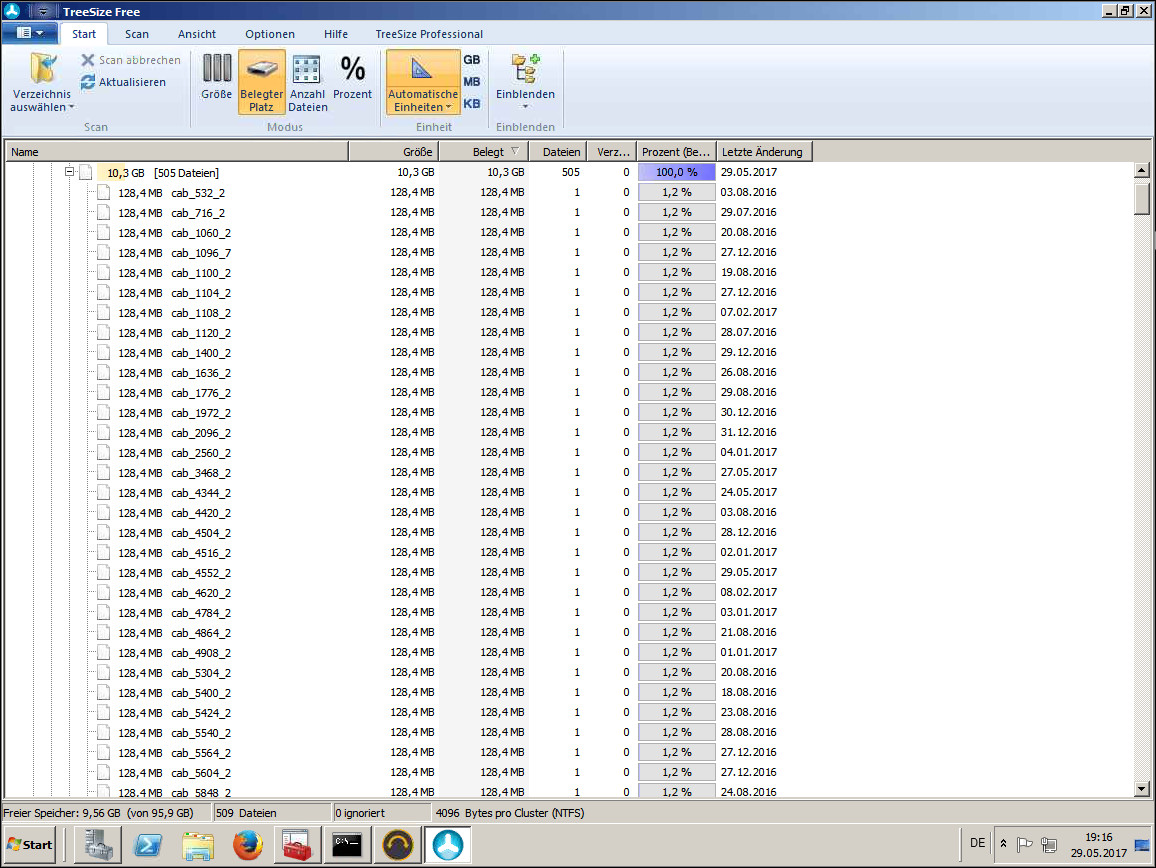Open the Ansicht ribbon tab
Screen dimensions: 1156x868
[197, 34]
